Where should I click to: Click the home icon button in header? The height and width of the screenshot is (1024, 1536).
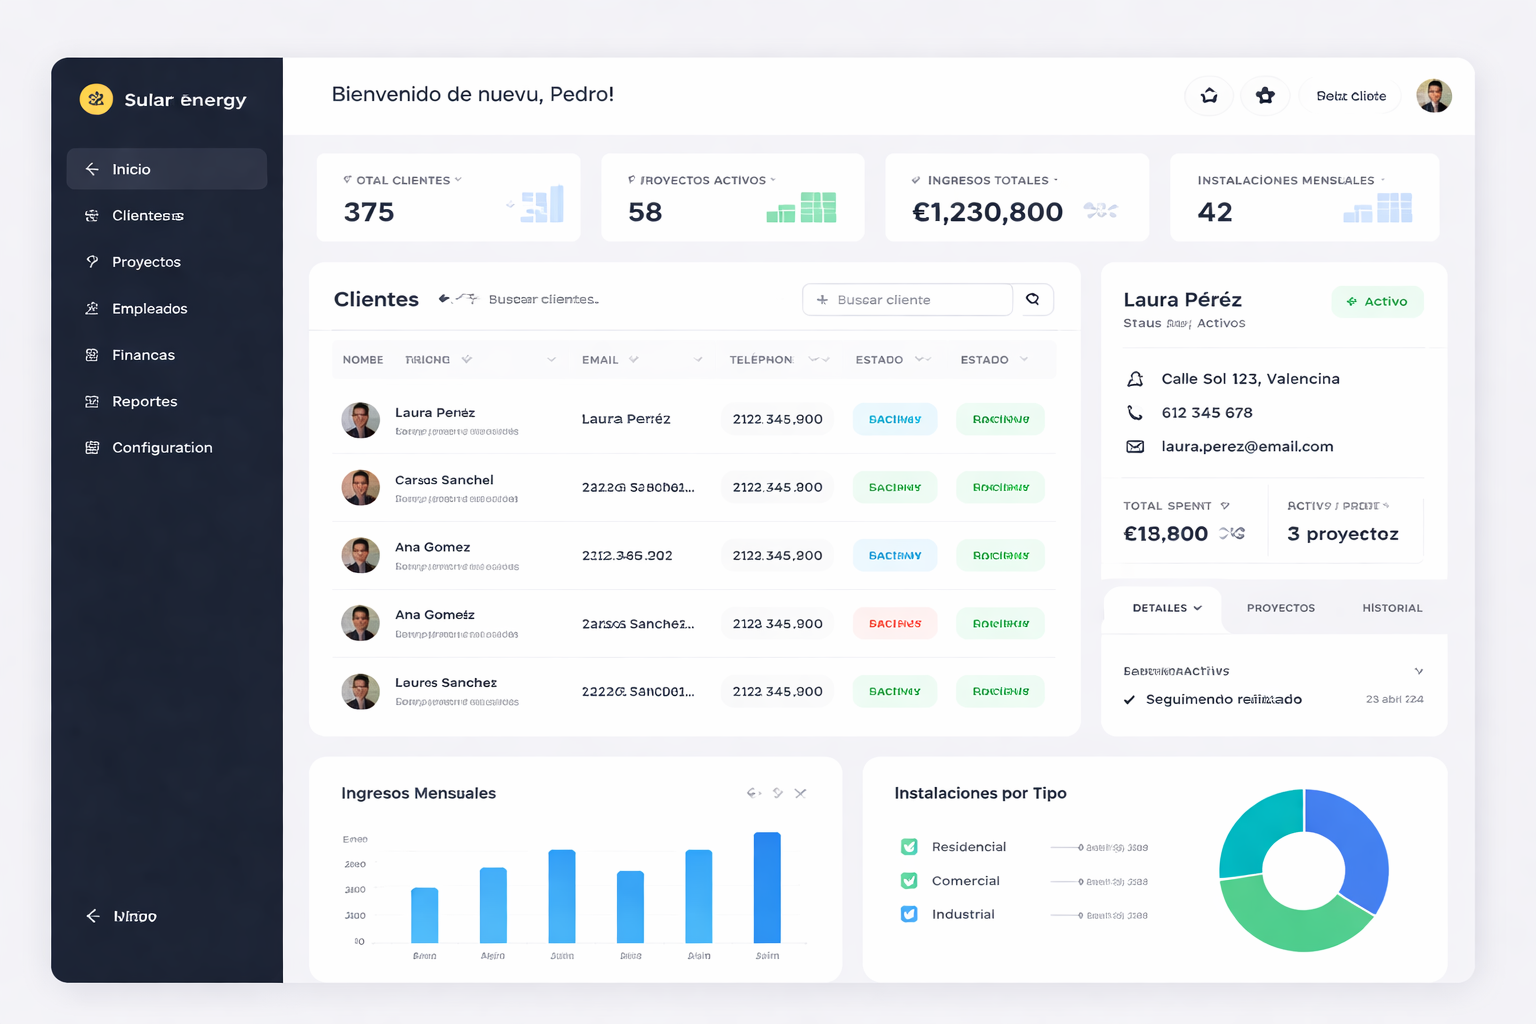[1209, 96]
